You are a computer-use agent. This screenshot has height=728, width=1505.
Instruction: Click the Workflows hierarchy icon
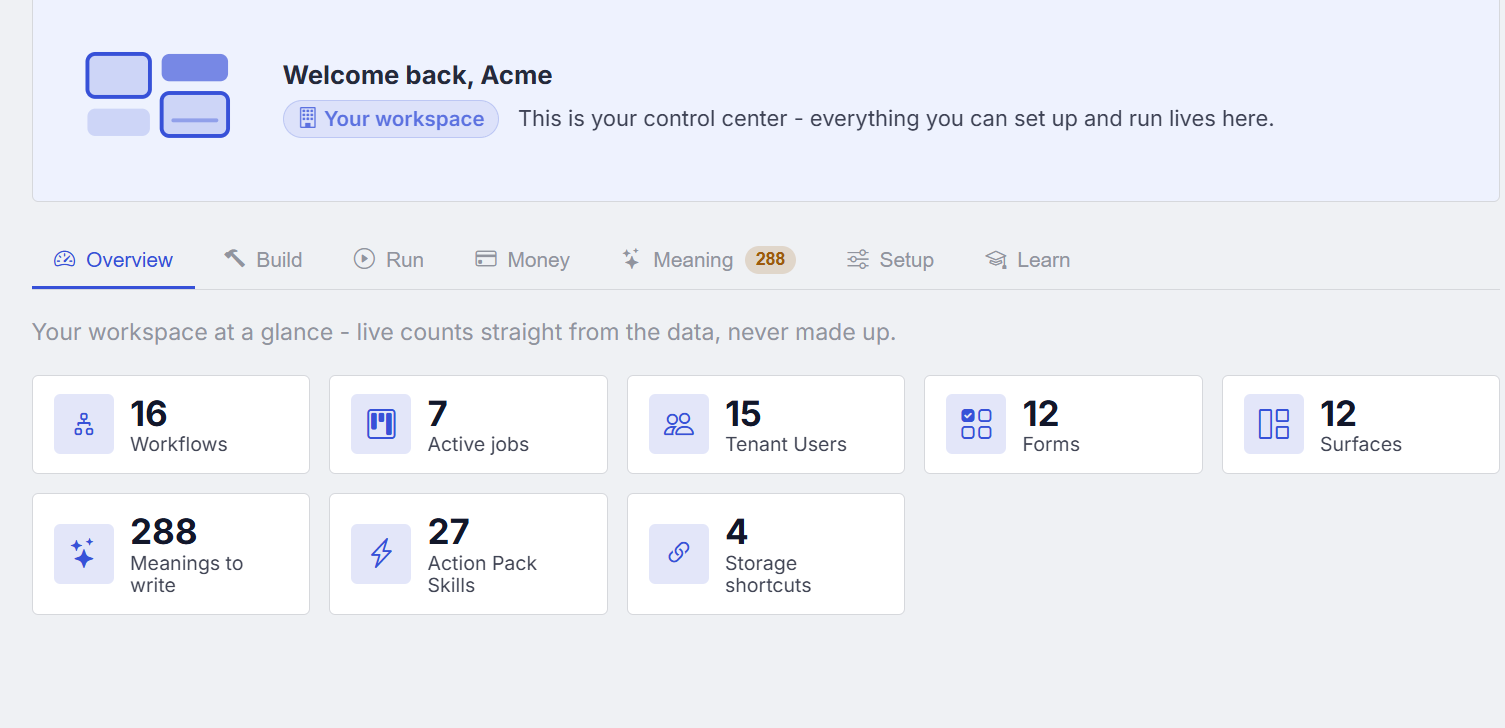(84, 424)
